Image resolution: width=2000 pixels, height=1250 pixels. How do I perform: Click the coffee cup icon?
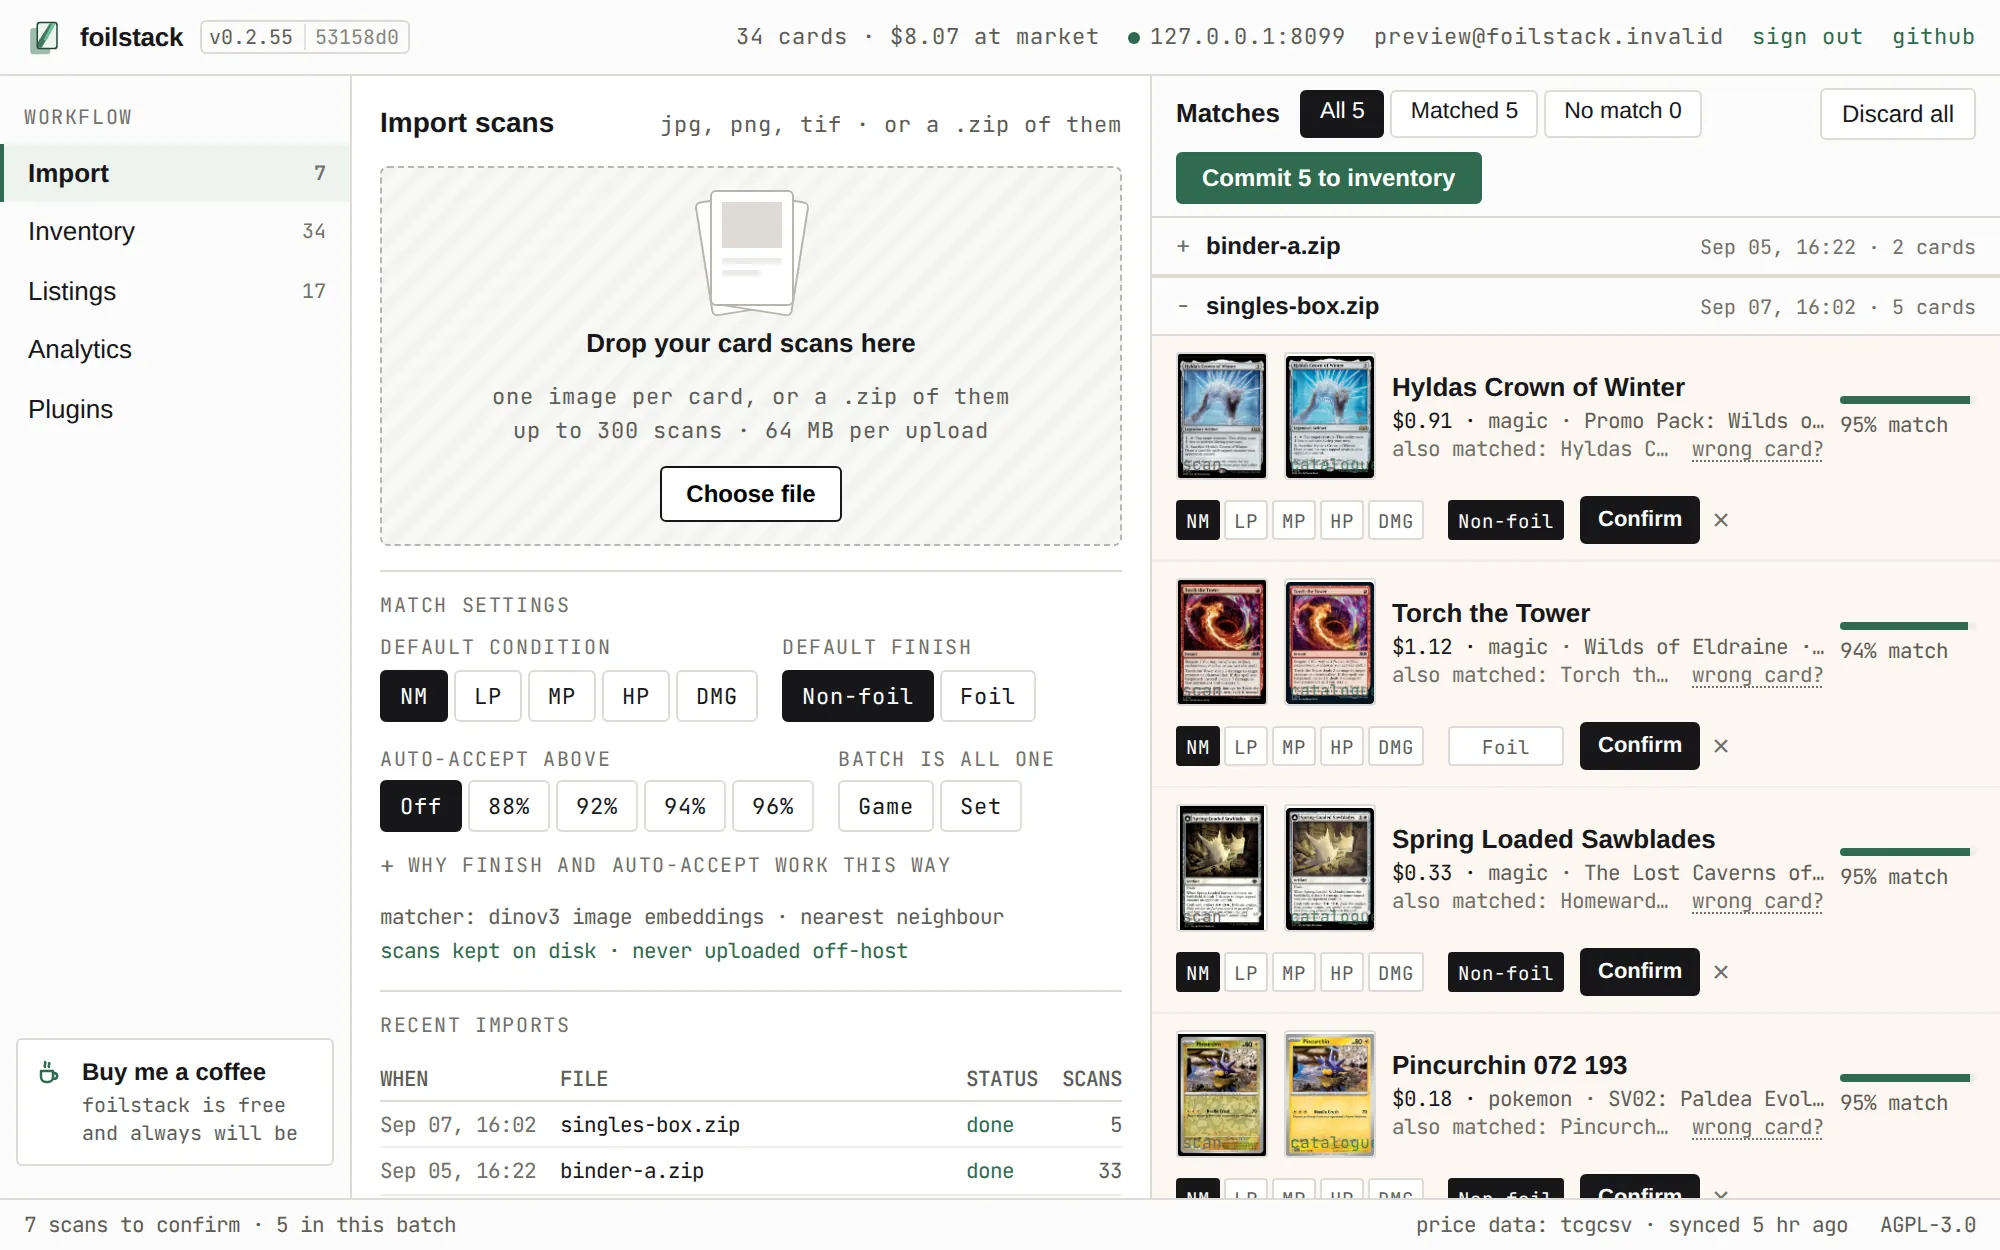click(49, 1072)
